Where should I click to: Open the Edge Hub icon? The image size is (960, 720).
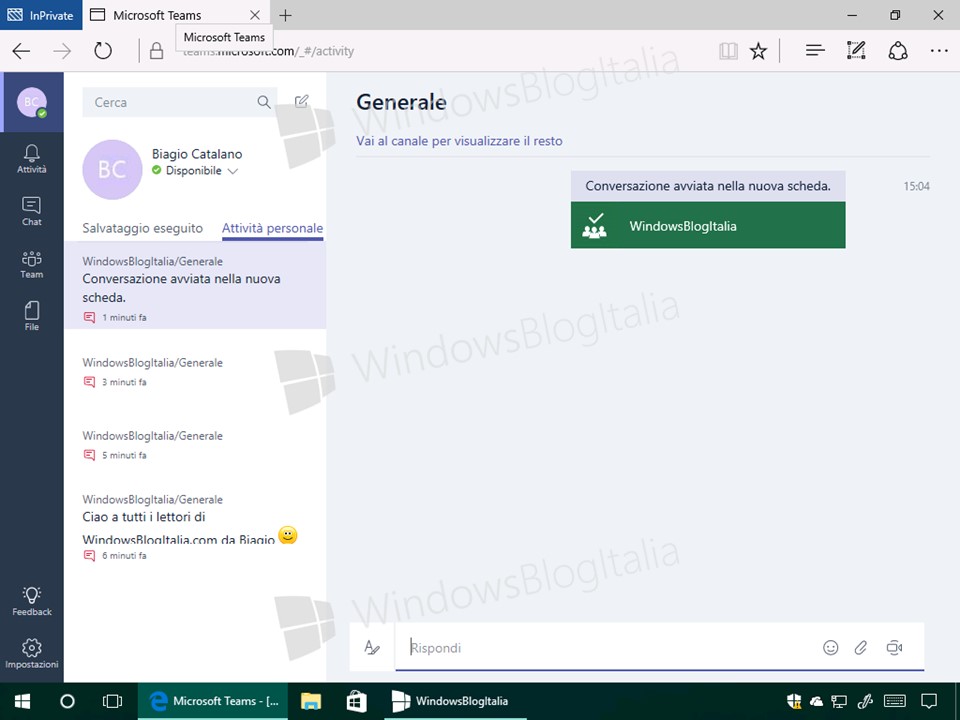click(x=815, y=51)
